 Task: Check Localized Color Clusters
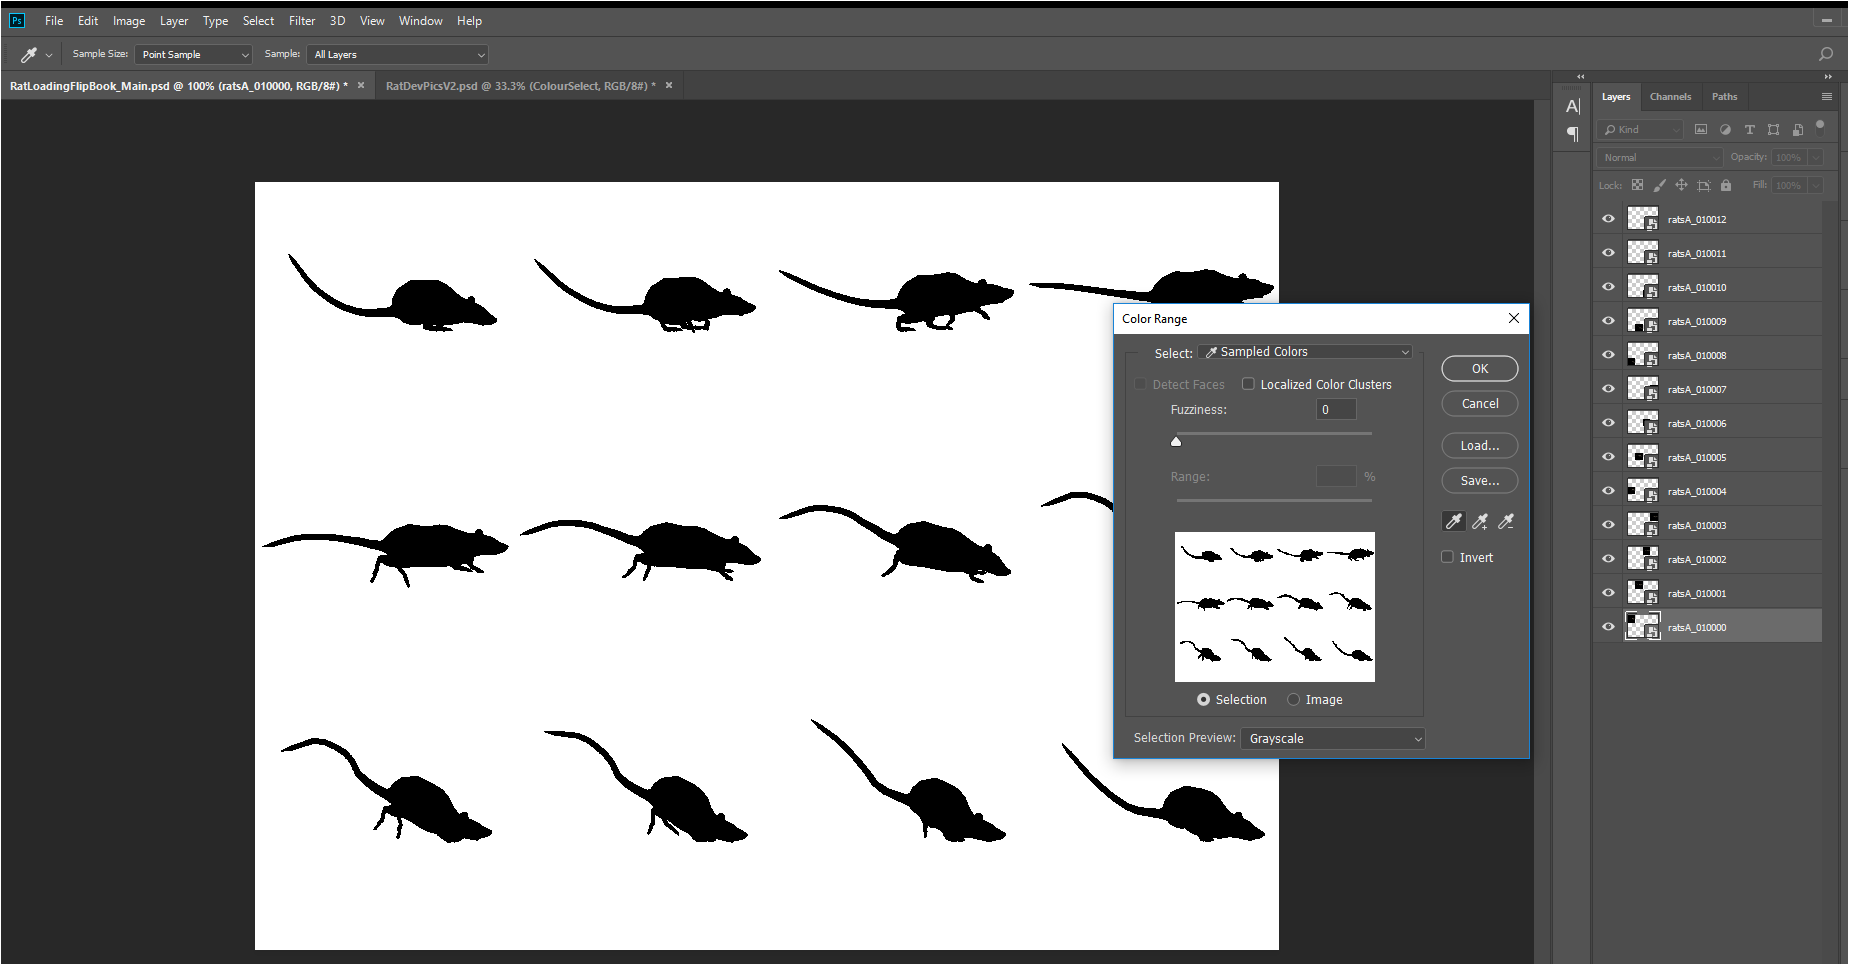click(x=1248, y=383)
